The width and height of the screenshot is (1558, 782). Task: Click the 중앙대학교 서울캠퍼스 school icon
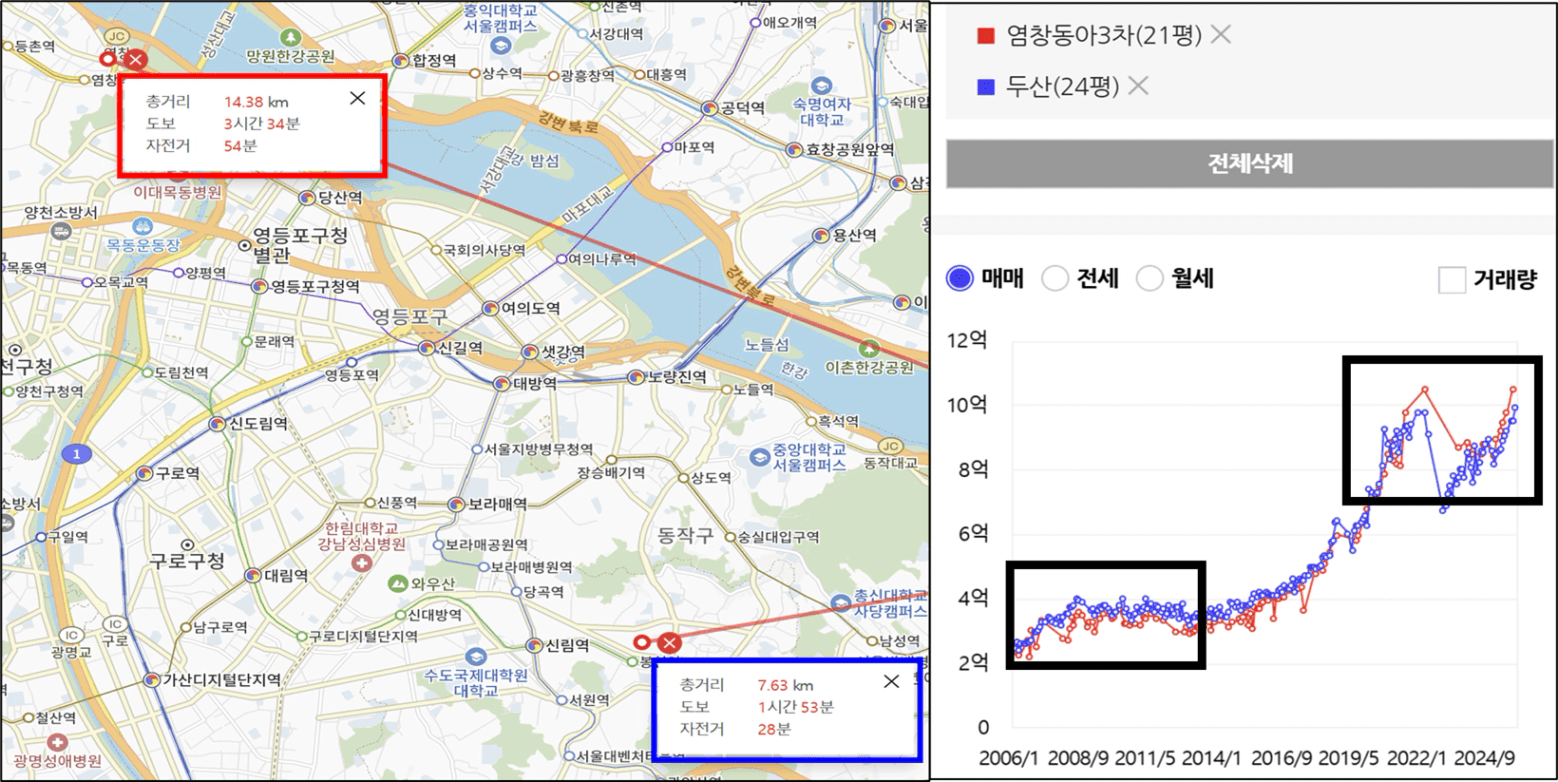coord(760,456)
